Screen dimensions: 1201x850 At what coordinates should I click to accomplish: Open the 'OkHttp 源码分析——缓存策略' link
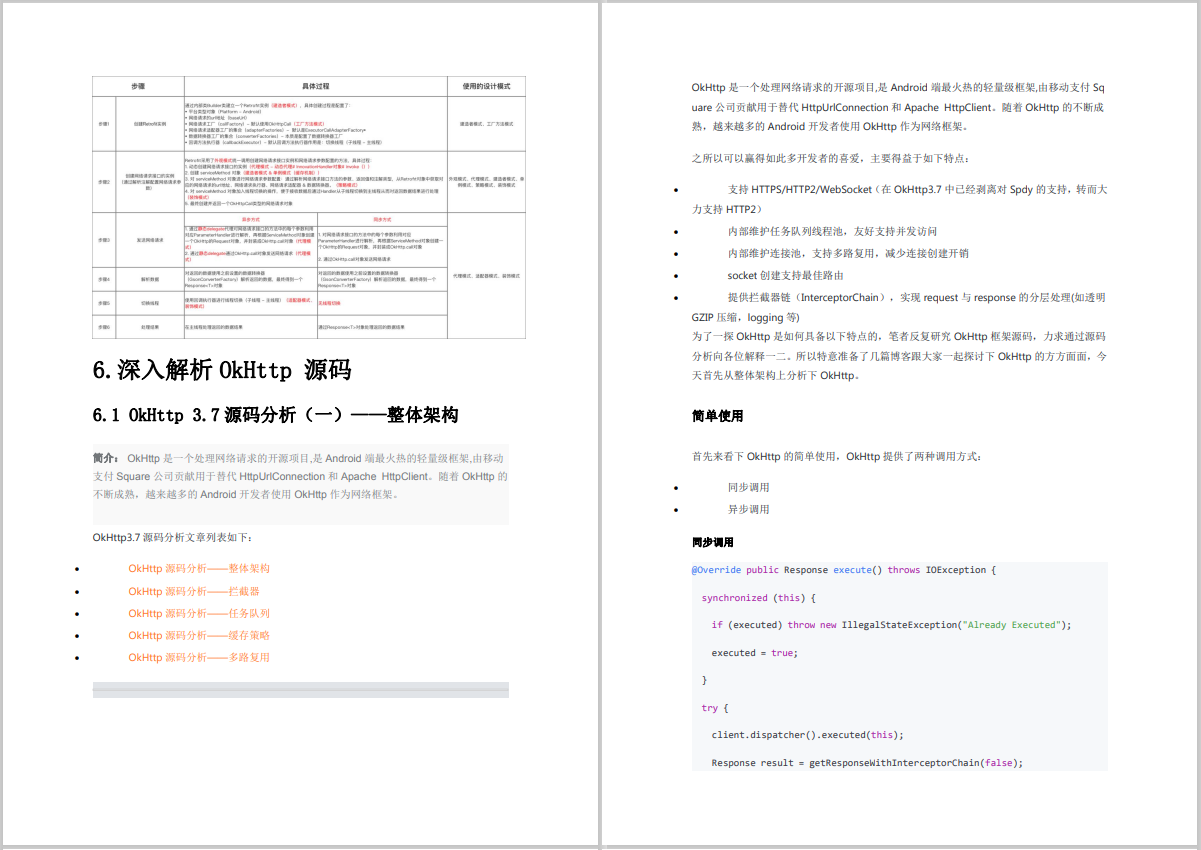(199, 635)
